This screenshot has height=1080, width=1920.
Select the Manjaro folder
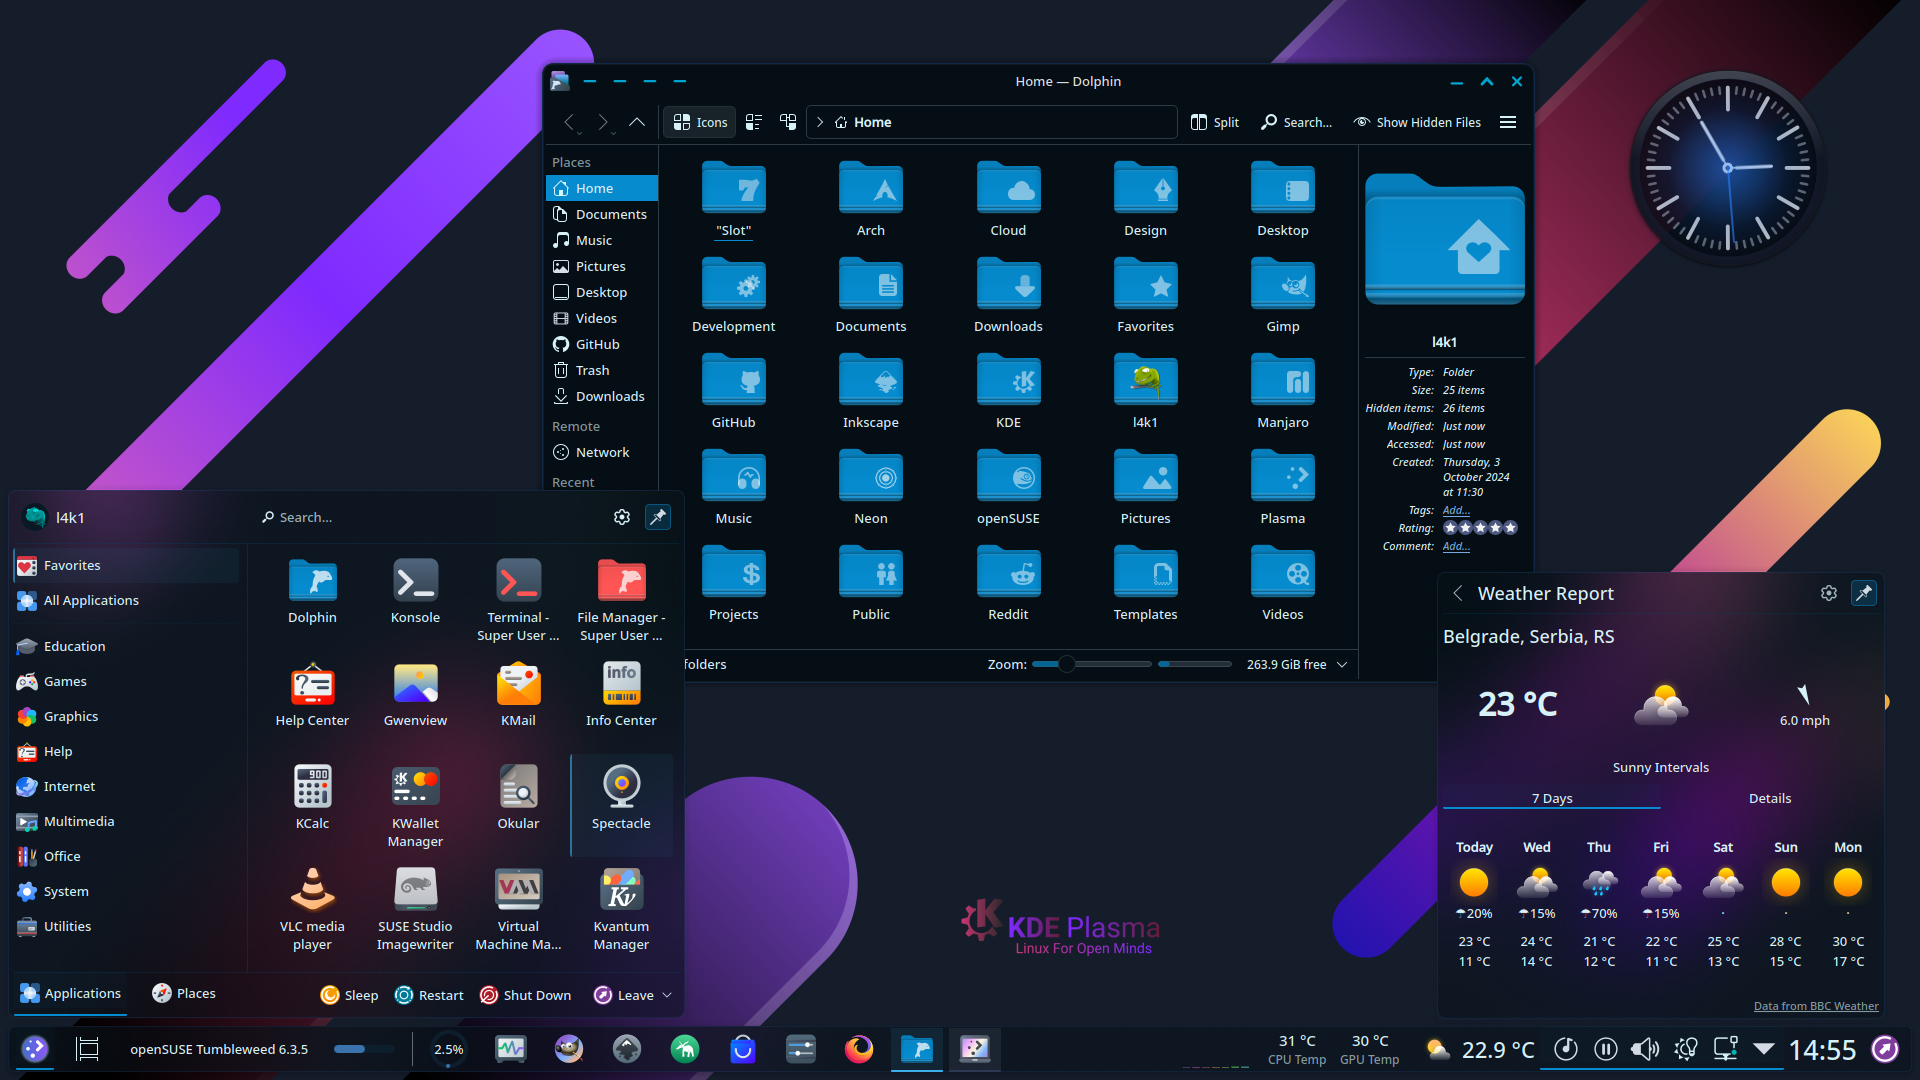[1282, 392]
